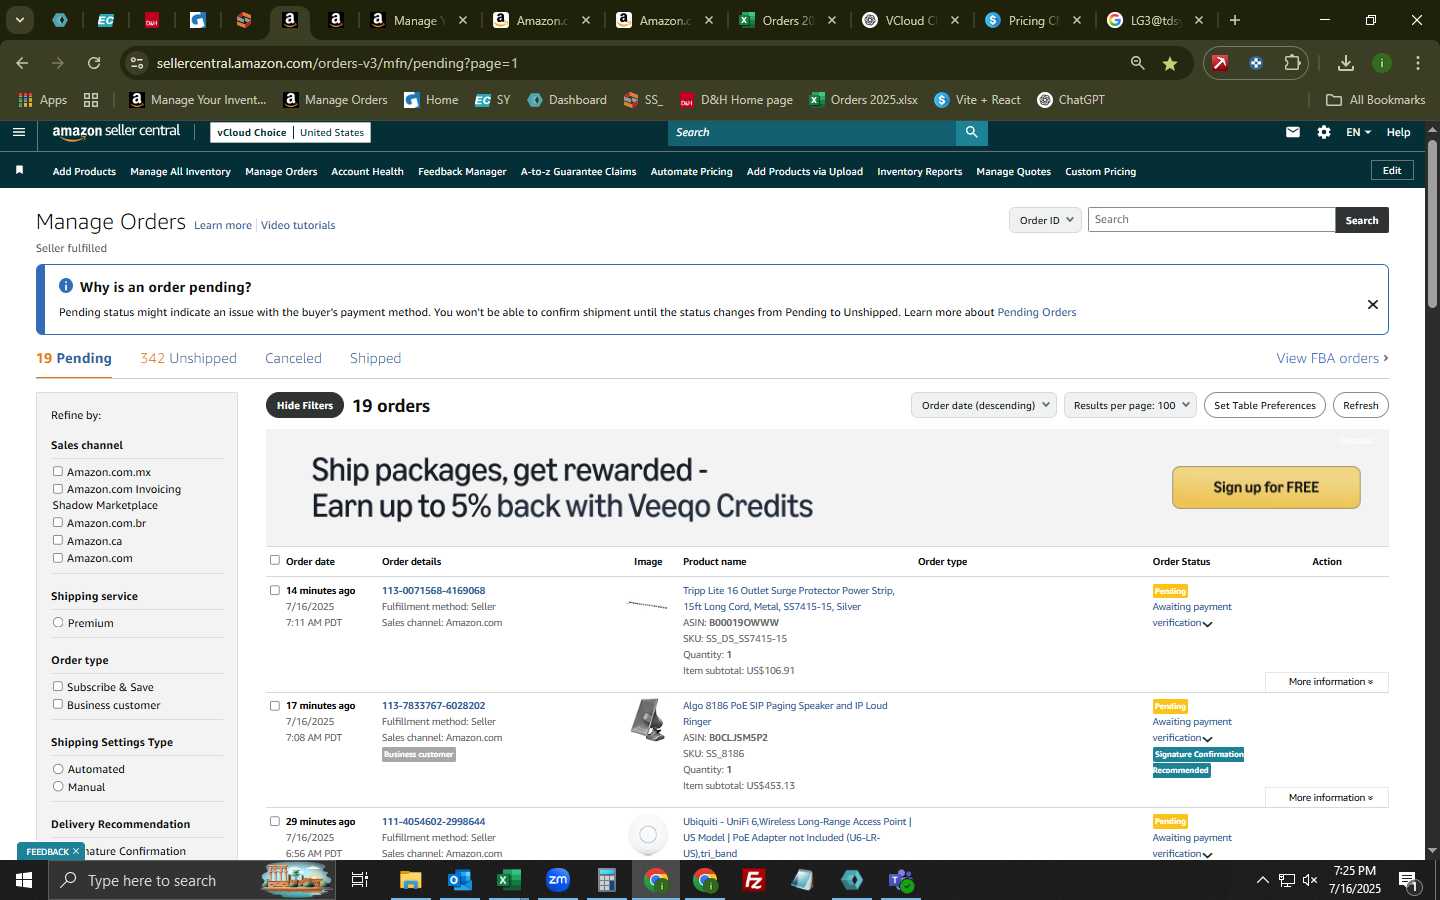Open order link 113-7833767-6028202
The height and width of the screenshot is (900, 1440).
click(x=433, y=705)
